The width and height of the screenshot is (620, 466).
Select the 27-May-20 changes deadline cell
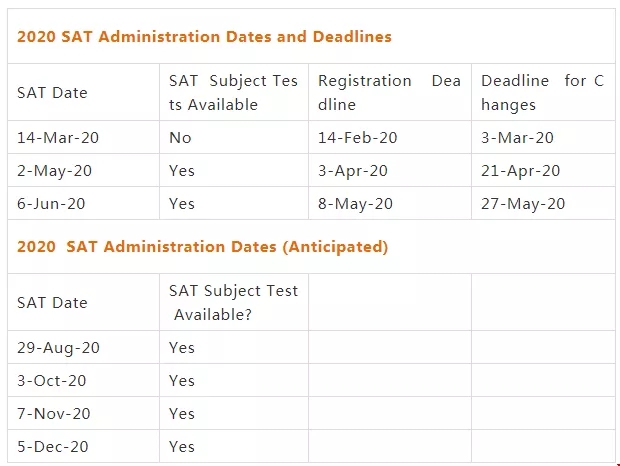point(523,204)
